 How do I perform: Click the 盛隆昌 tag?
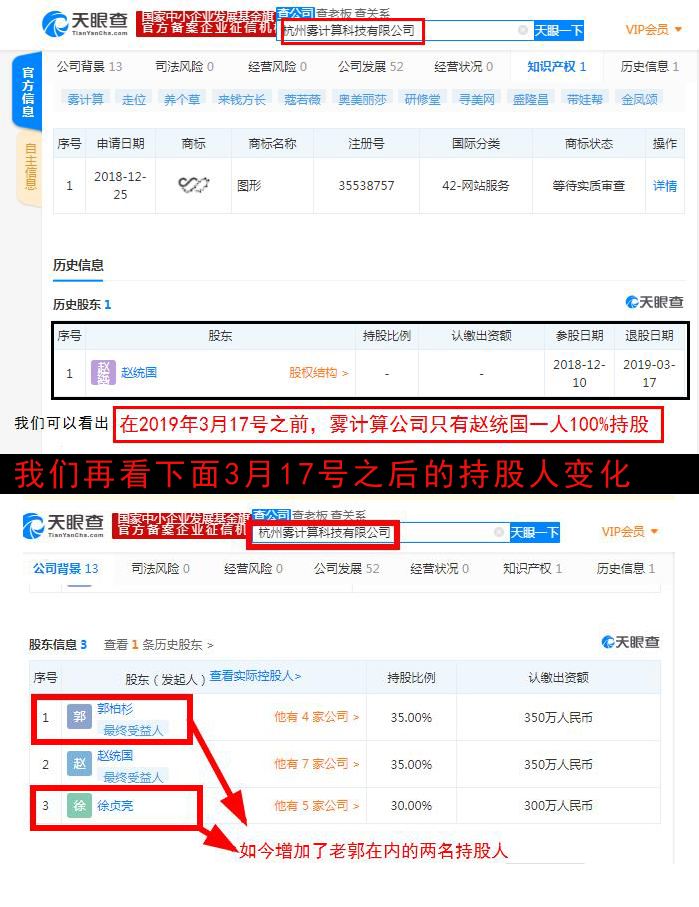click(531, 99)
